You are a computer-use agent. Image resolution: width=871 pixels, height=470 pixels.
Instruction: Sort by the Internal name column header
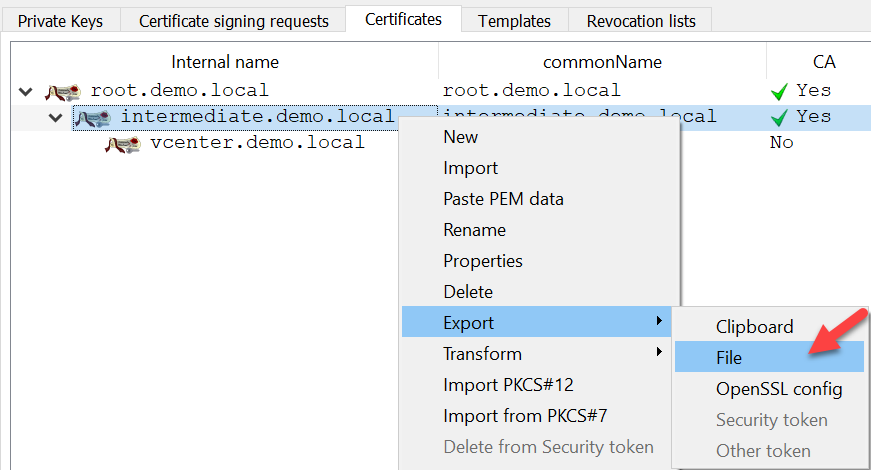[225, 62]
